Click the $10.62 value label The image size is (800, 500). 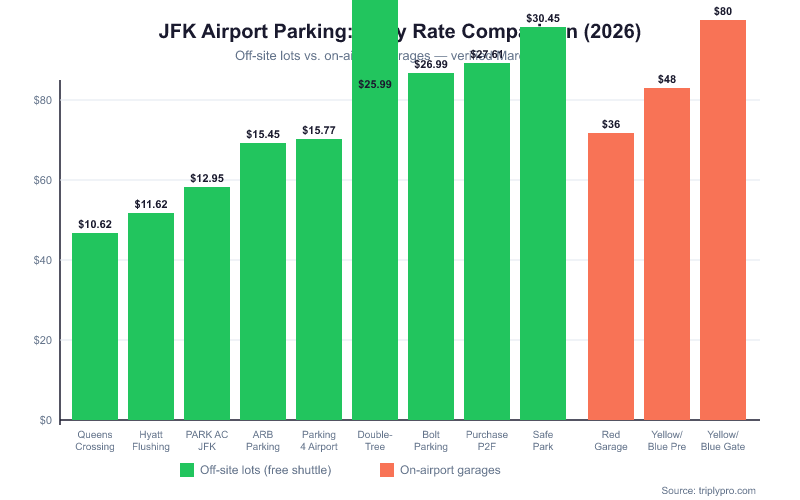95,224
